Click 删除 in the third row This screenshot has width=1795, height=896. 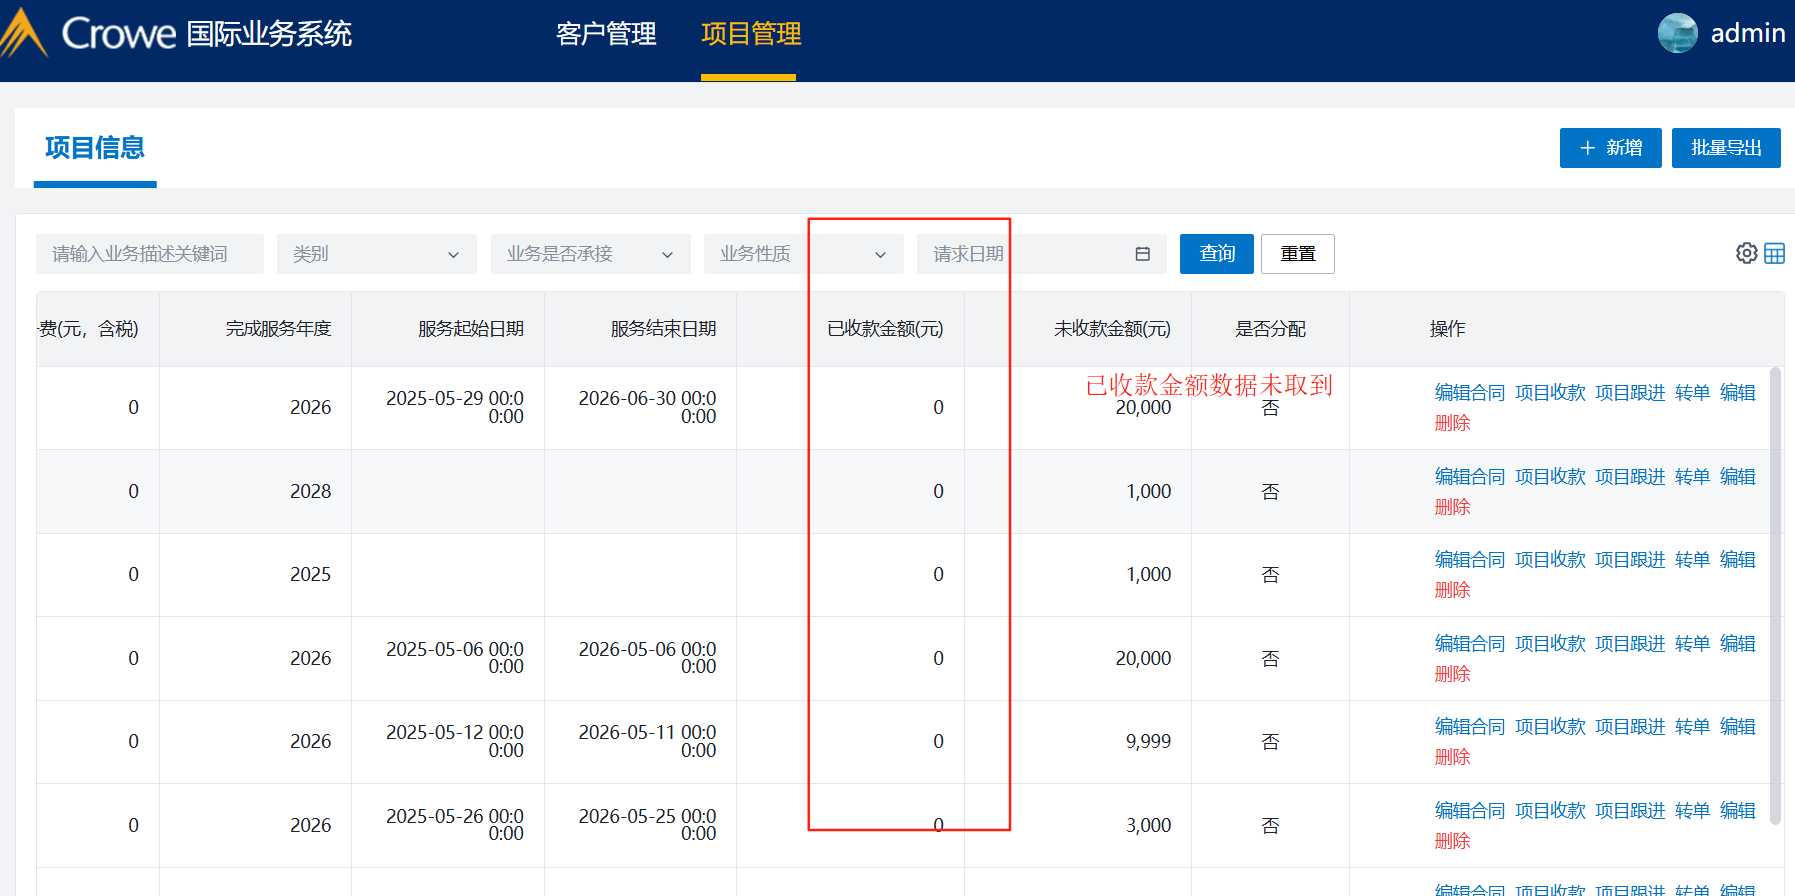pos(1452,591)
